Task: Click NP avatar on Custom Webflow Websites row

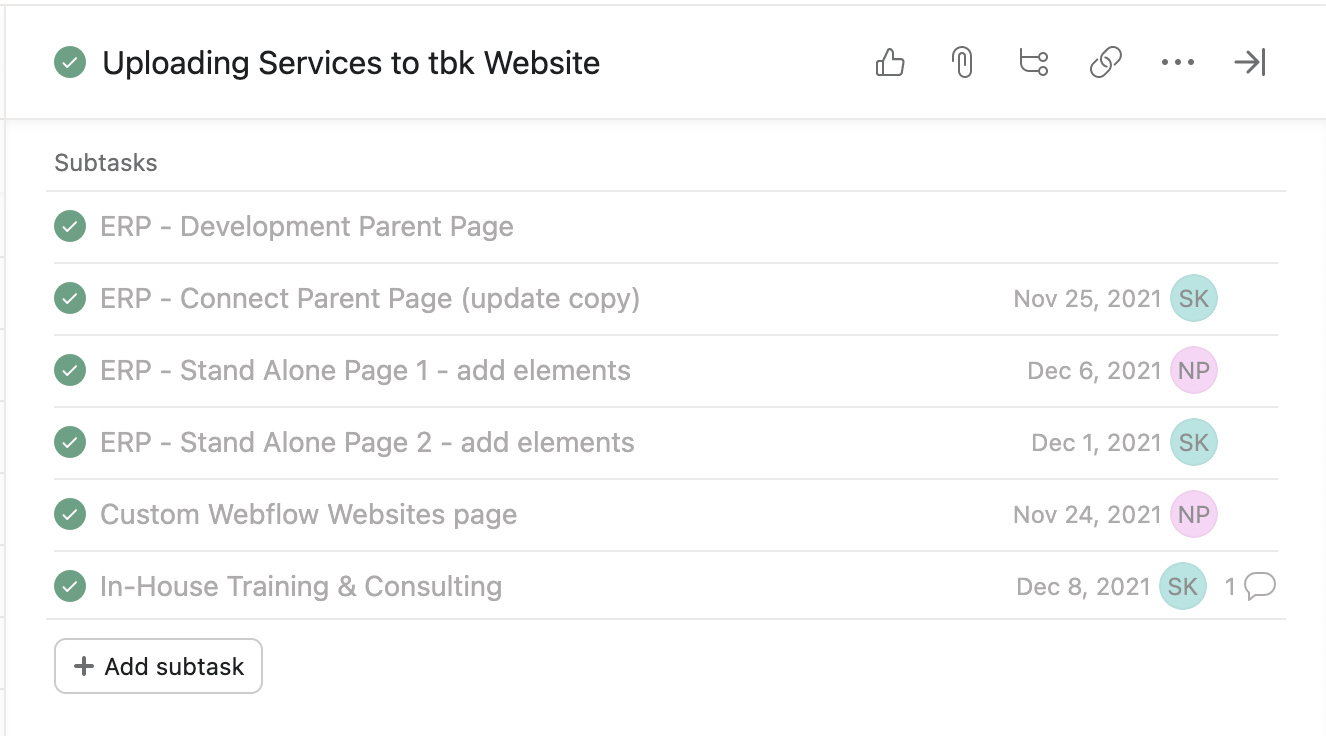Action: (x=1194, y=515)
